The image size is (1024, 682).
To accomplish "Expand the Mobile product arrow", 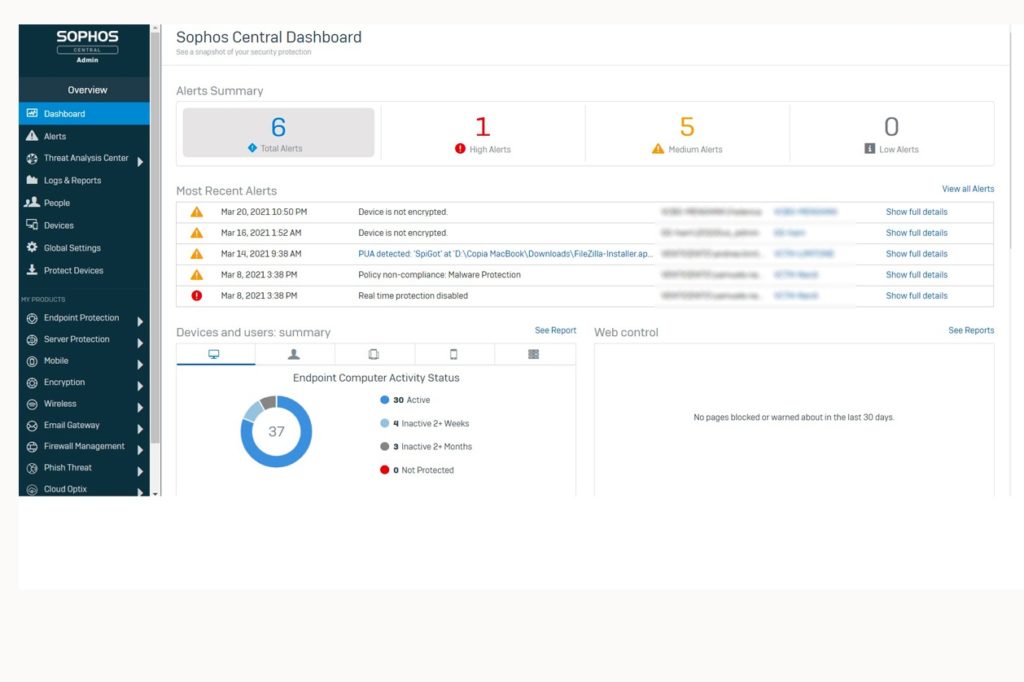I will coord(140,365).
